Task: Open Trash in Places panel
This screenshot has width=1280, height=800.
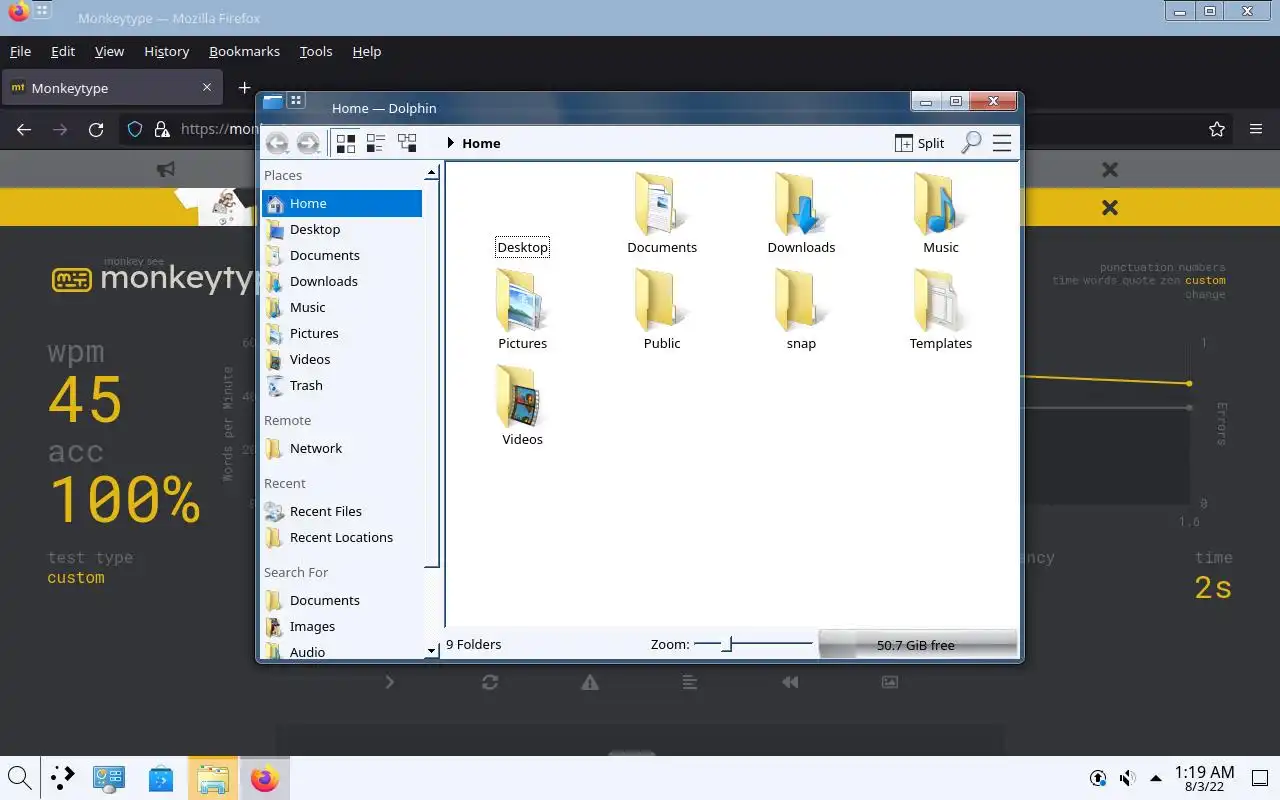Action: pos(342,385)
